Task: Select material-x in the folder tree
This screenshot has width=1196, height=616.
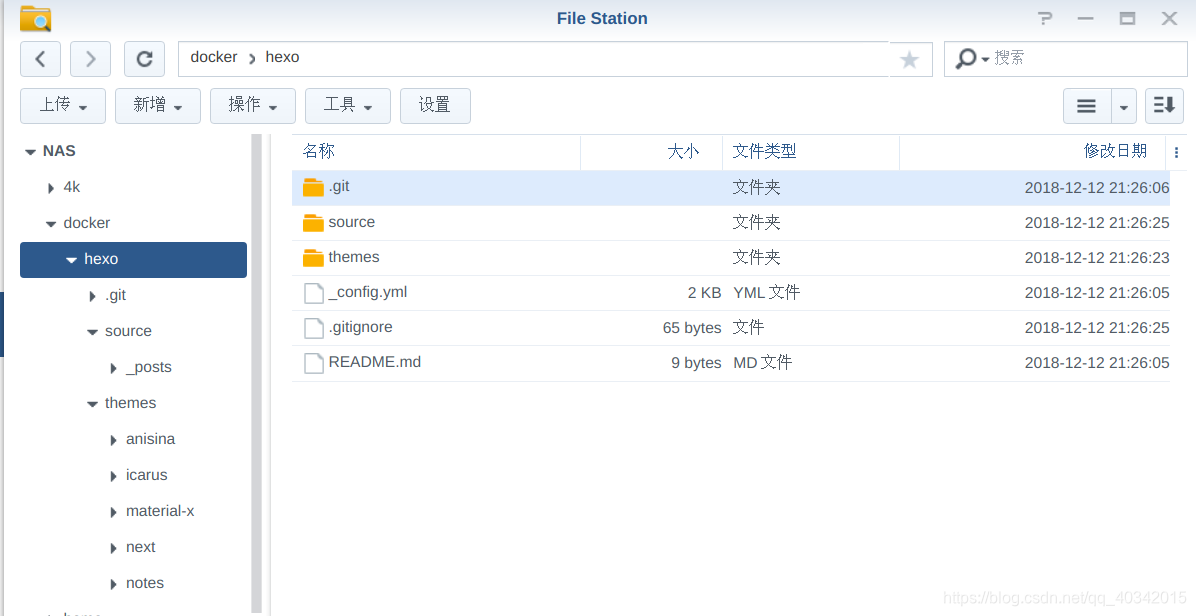Action: tap(160, 510)
